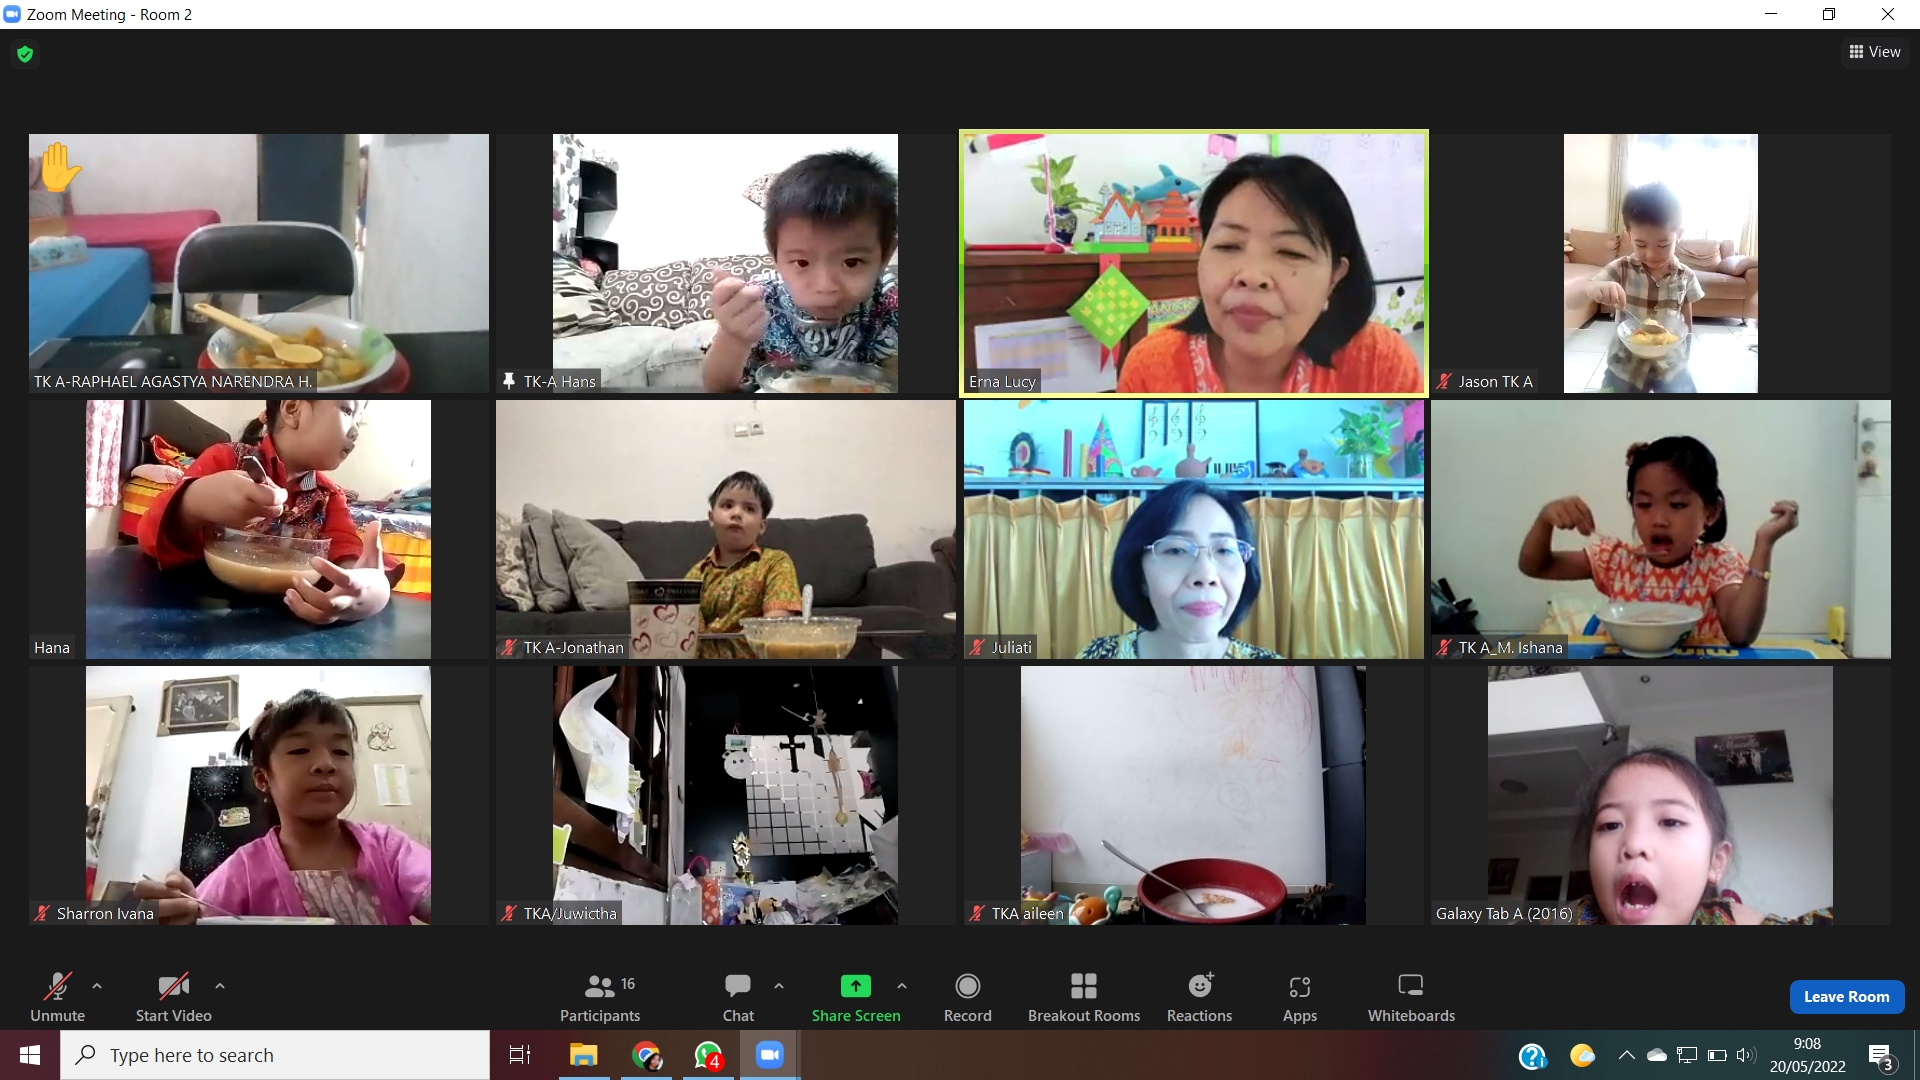
Task: Open the Reactions menu
Action: 1200,997
